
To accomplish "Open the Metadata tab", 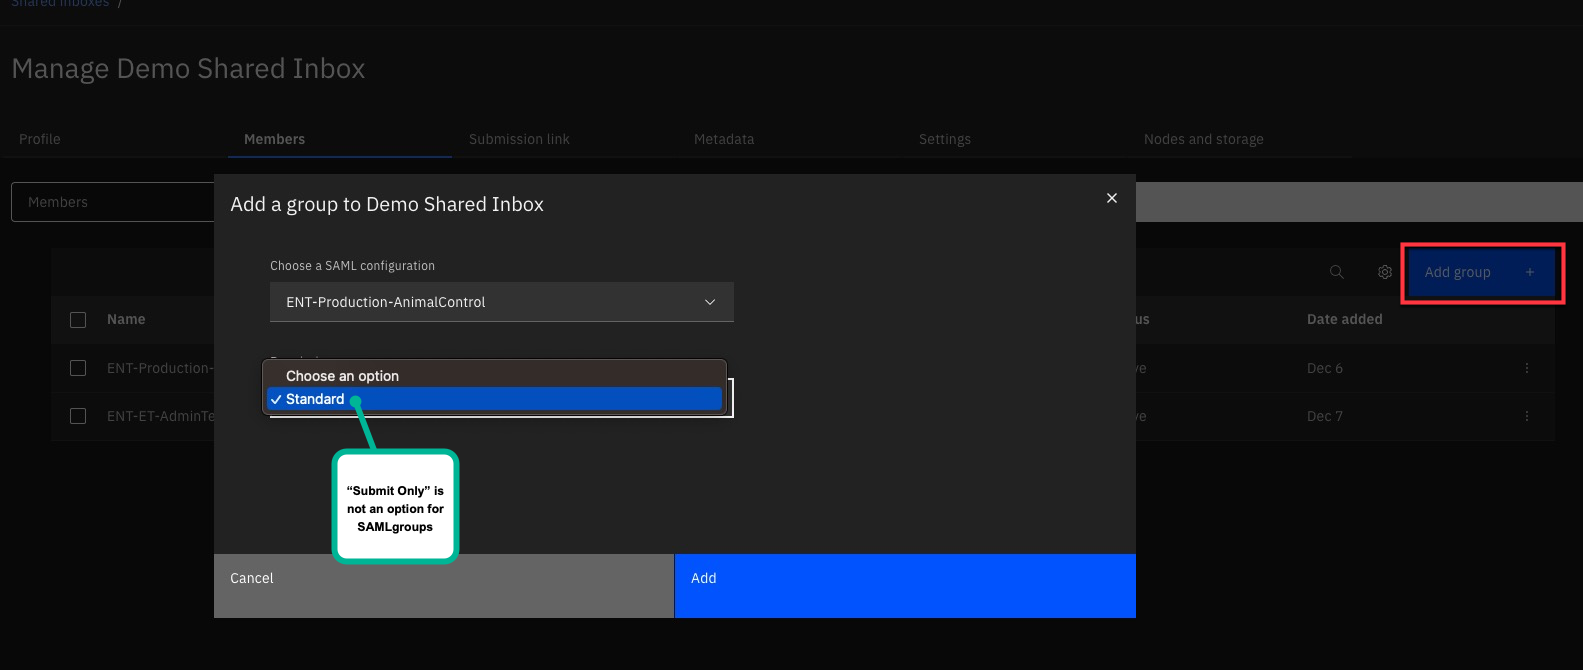I will [x=724, y=139].
